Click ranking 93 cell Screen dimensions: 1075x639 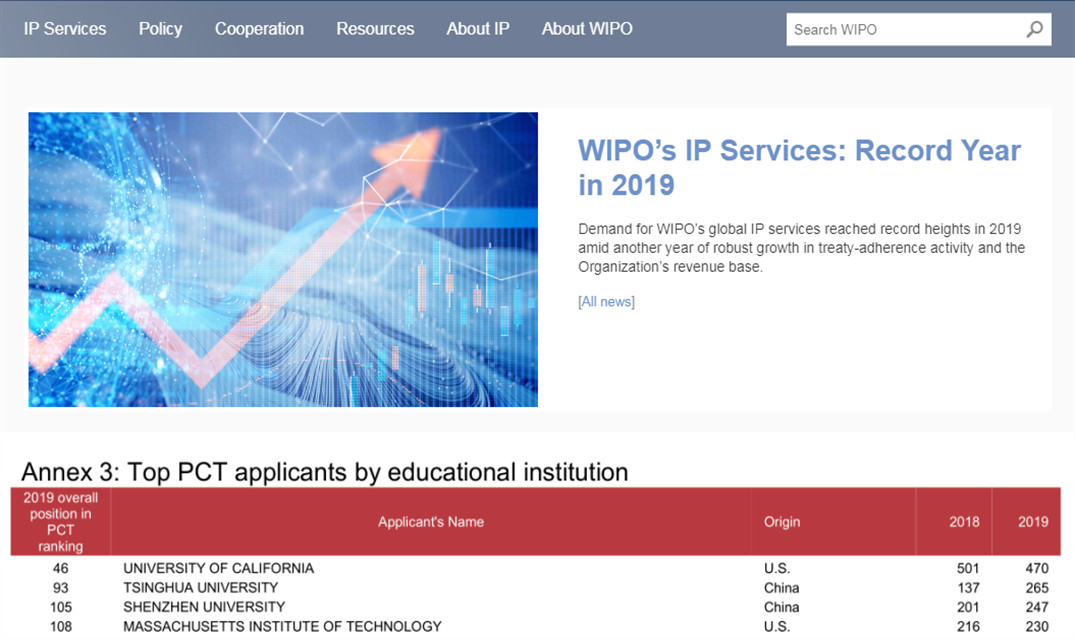pyautogui.click(x=60, y=588)
